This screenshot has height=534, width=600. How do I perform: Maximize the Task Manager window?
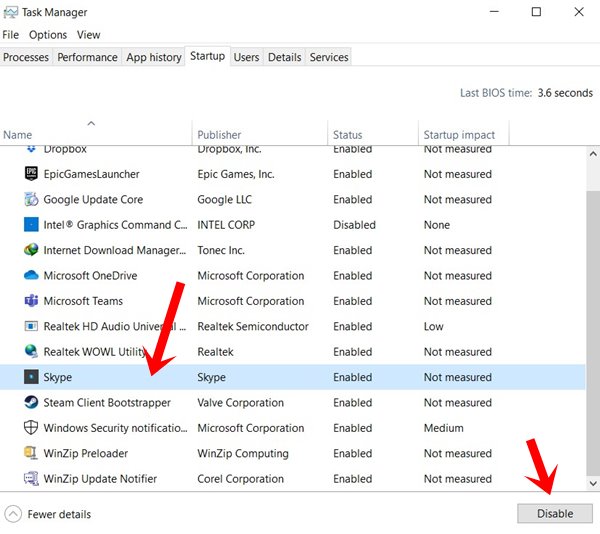pos(536,12)
